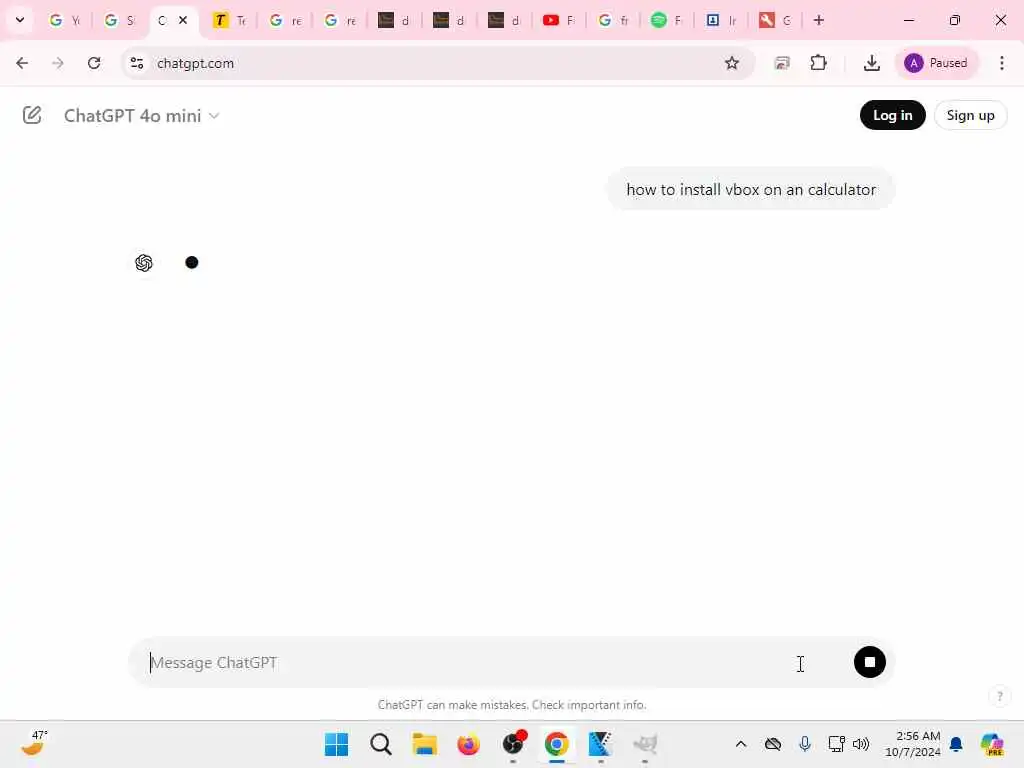Open the site information icon in address bar
Image resolution: width=1024 pixels, height=768 pixels.
136,63
